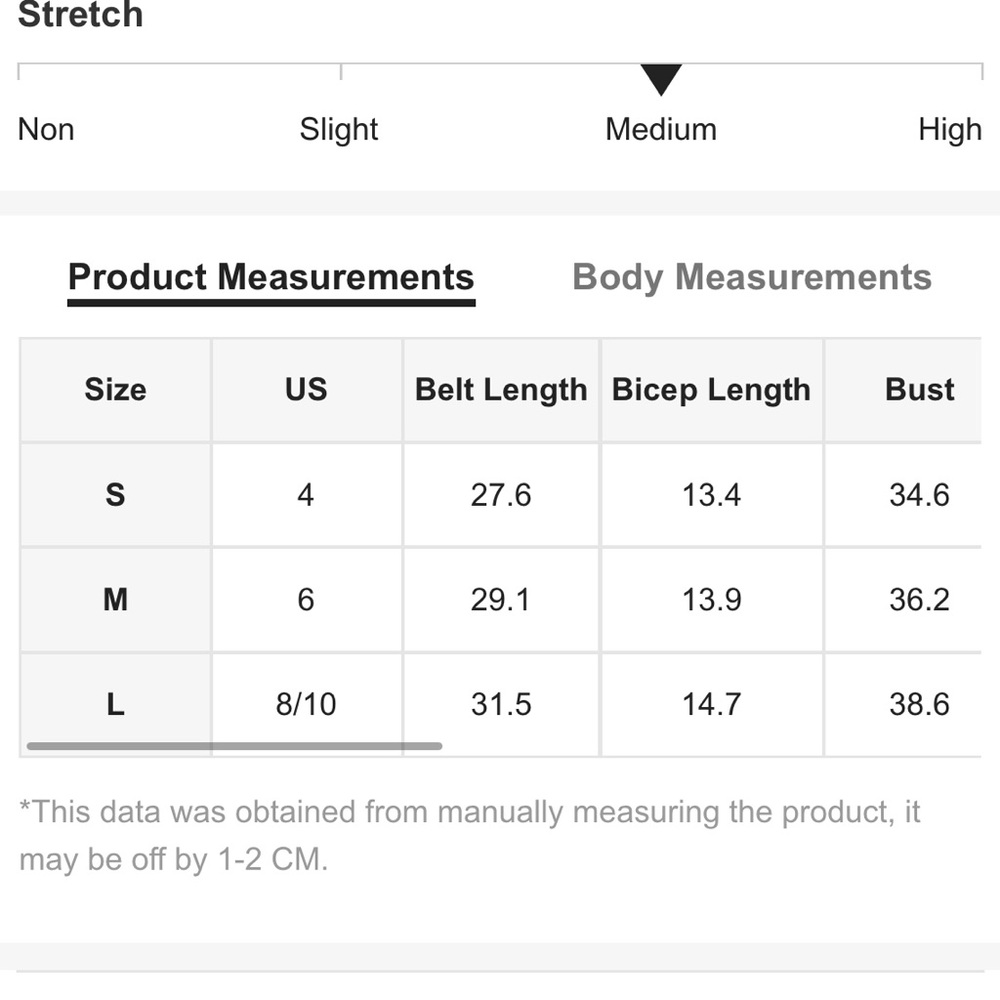This screenshot has height=1000, width=1000.
Task: Click the High stretch label
Action: 949,129
